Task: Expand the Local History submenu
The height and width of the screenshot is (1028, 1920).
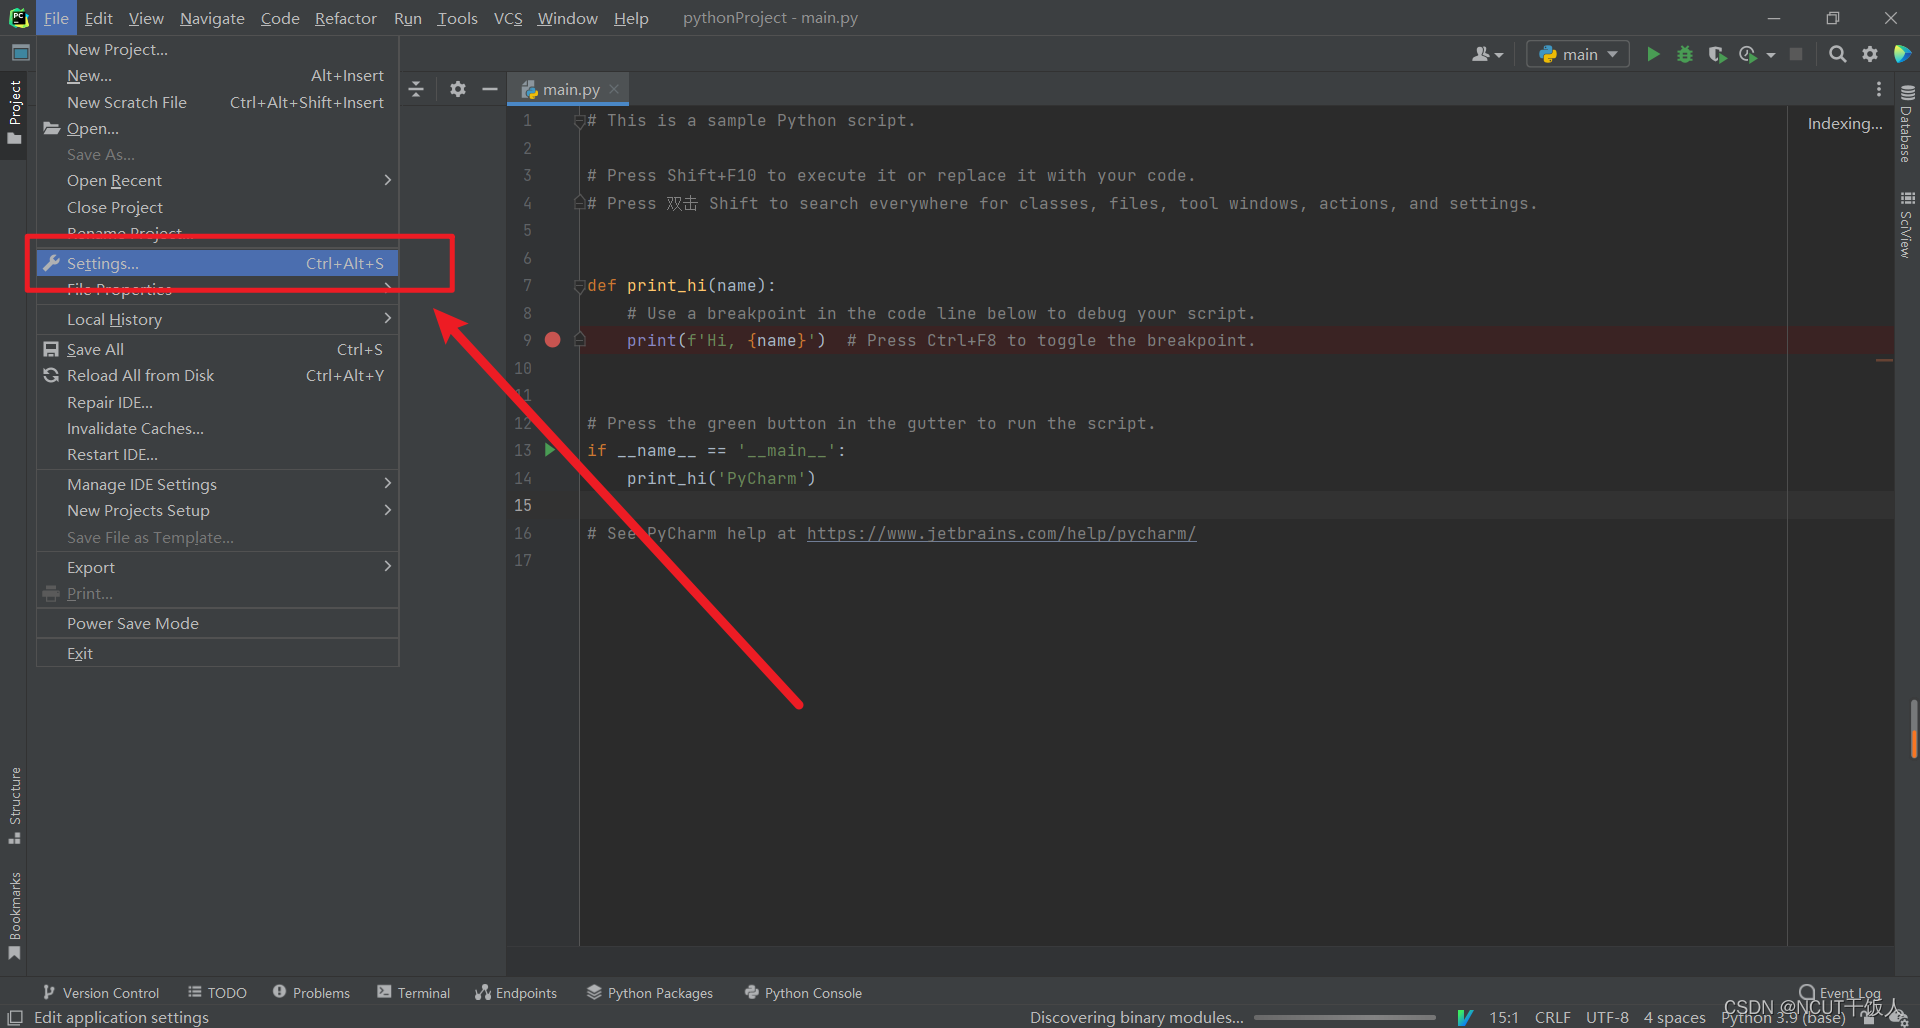Action: [218, 319]
